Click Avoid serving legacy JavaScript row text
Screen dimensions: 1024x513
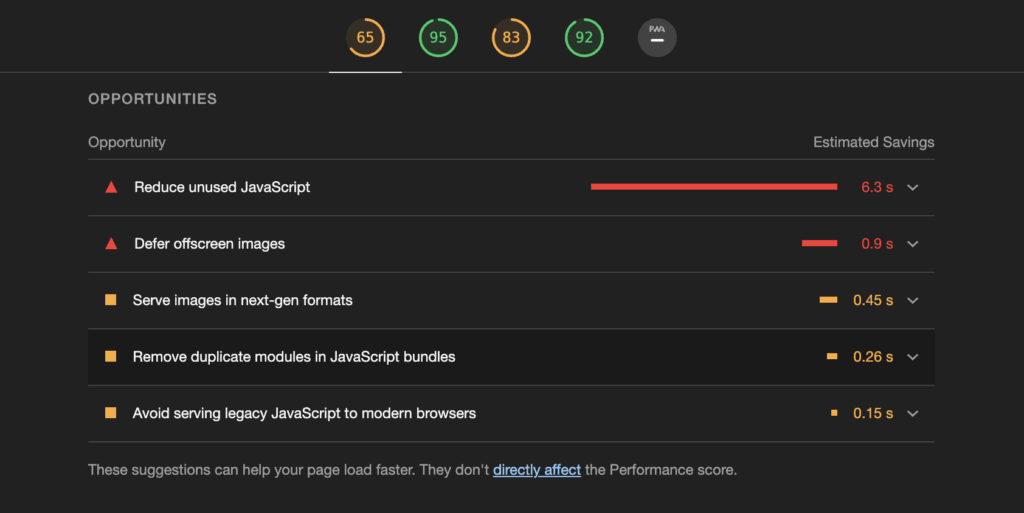click(x=304, y=413)
